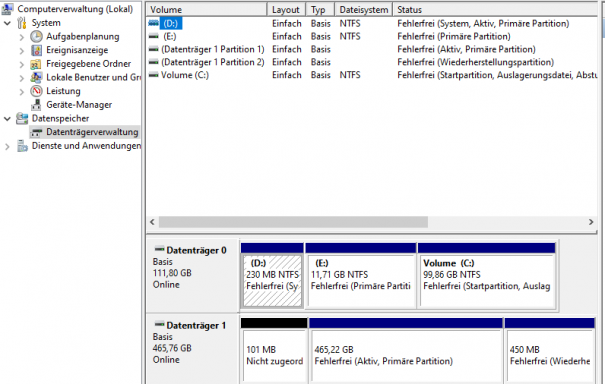Open Aufgabenplanung tree item
The width and height of the screenshot is (605, 384).
(83, 37)
